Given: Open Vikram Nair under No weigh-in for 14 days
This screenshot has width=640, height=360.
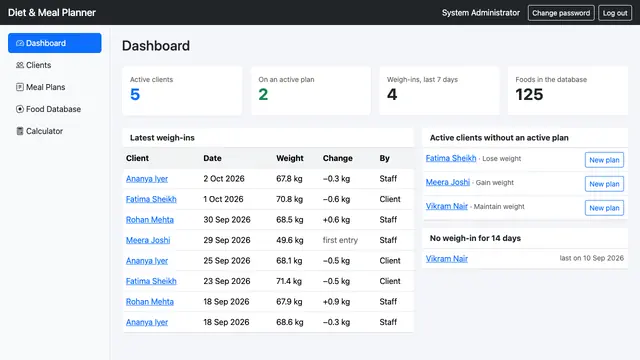Looking at the screenshot, I should (x=447, y=259).
